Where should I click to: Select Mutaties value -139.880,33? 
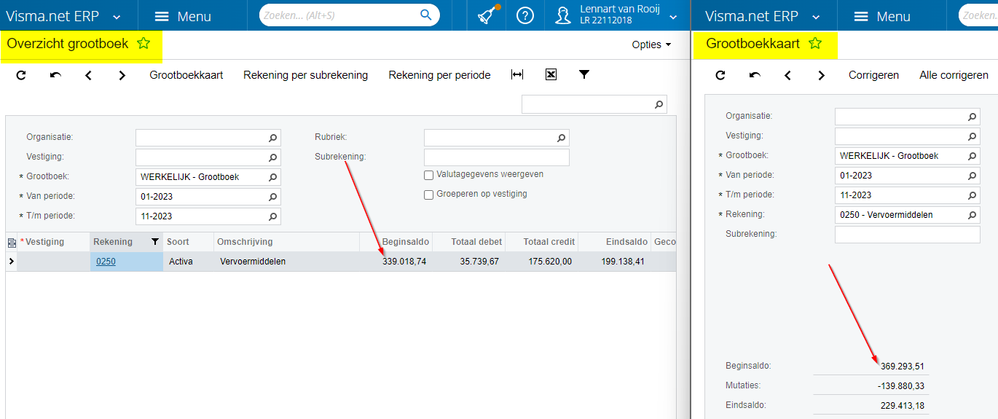coord(901,385)
